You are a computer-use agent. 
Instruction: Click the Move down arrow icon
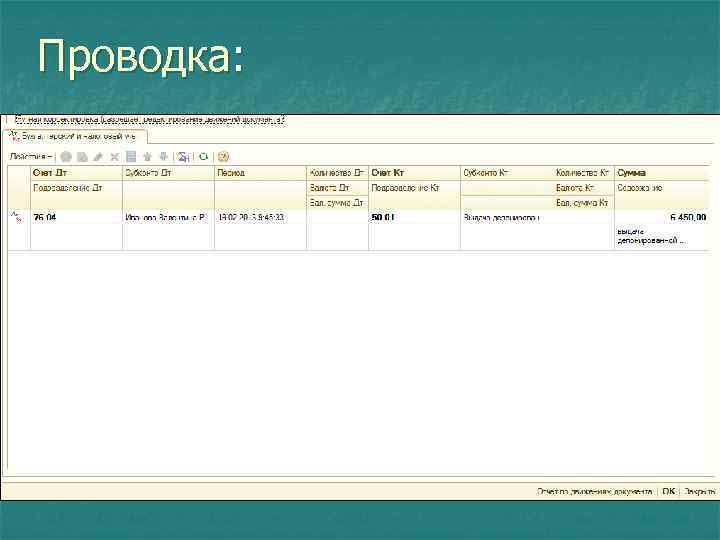(163, 157)
